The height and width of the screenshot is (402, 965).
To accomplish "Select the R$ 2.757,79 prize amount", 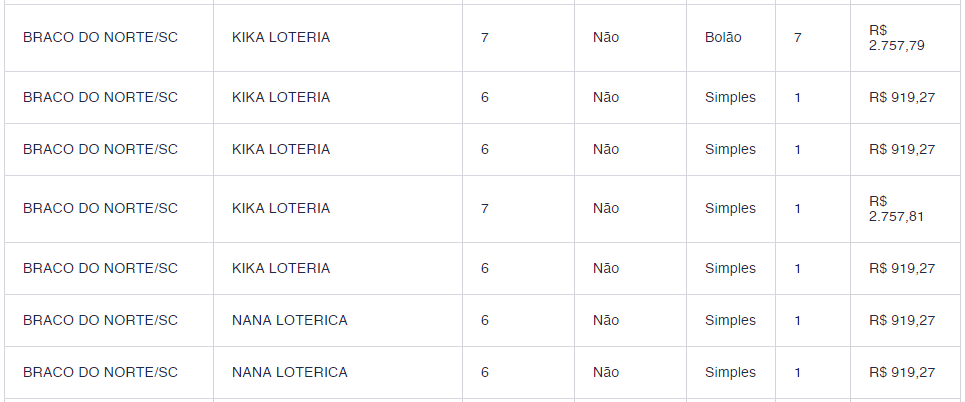I will tap(897, 38).
